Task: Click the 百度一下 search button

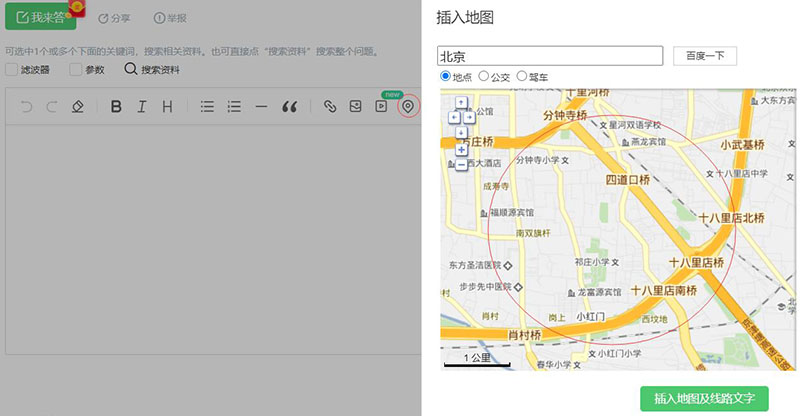Action: coord(705,56)
